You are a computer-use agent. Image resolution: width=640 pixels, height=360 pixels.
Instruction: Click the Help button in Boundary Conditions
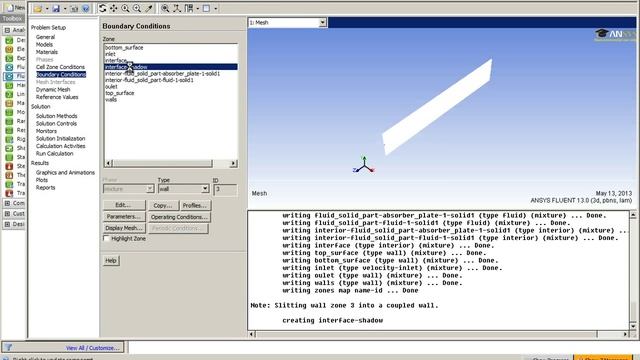click(111, 260)
